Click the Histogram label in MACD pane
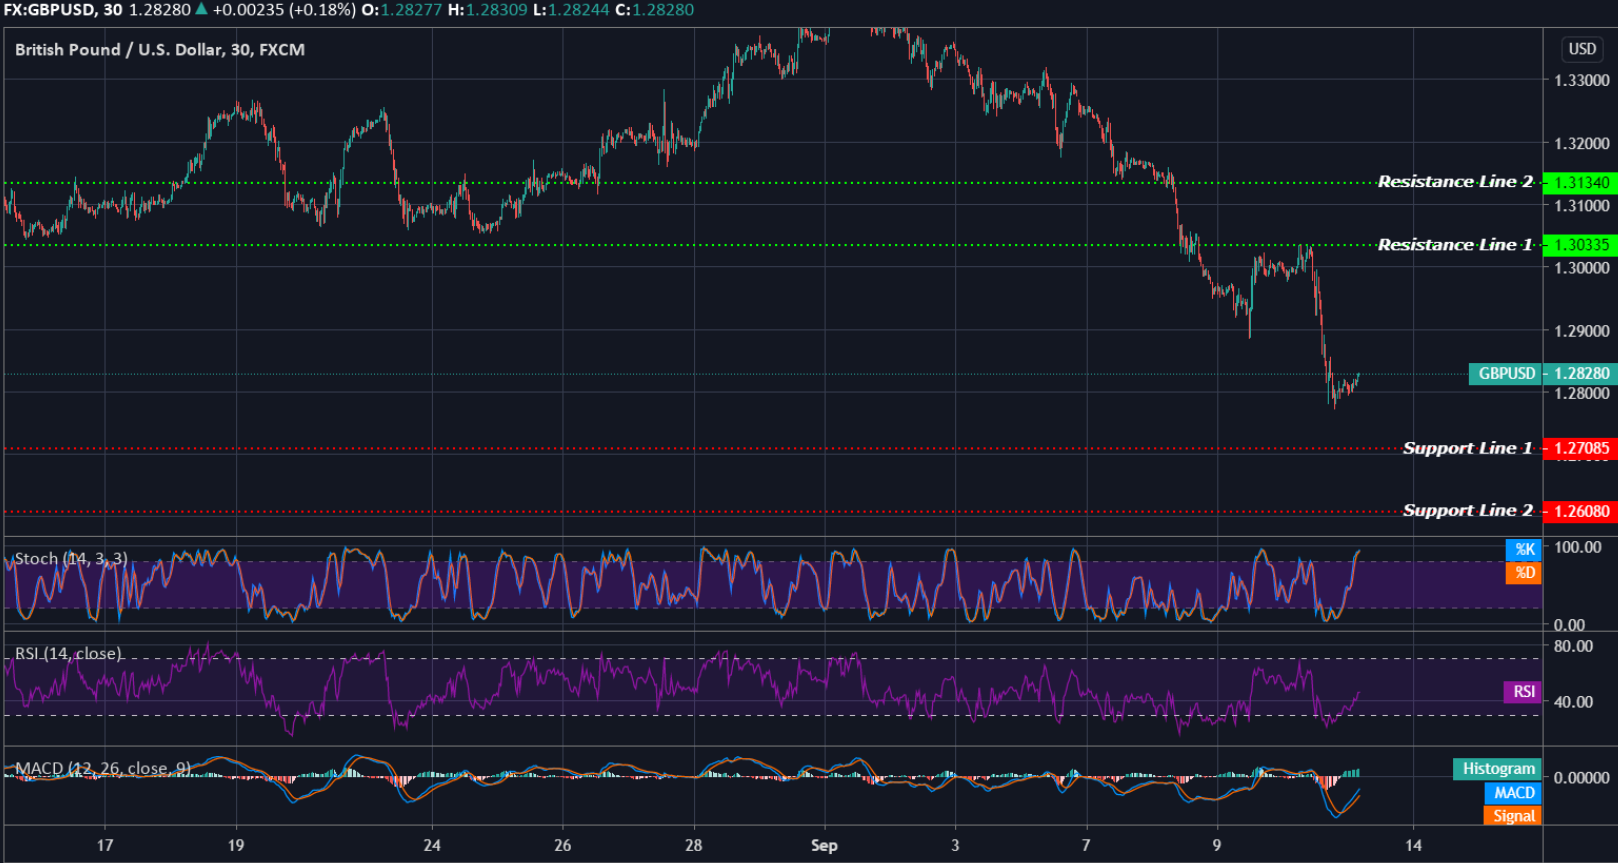Screen dimensions: 1618x863 1497,769
